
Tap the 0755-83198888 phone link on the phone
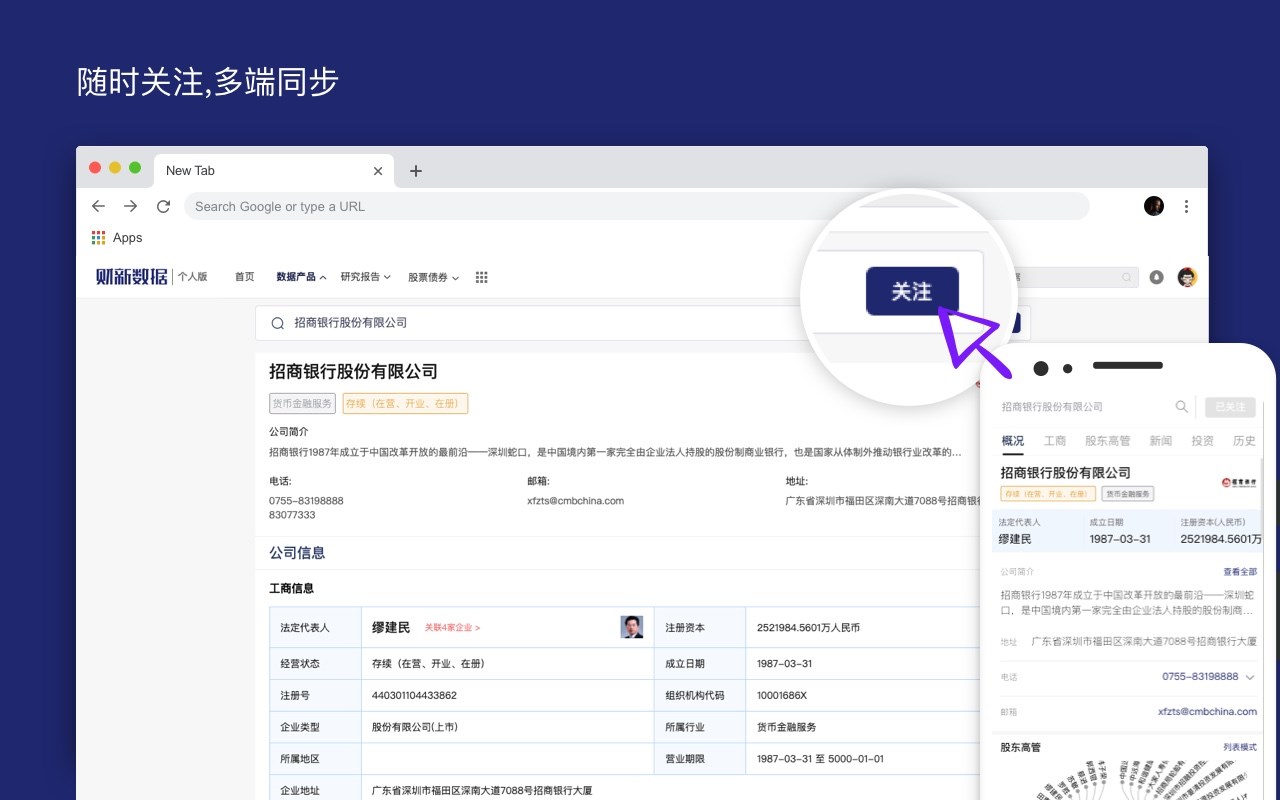(x=1200, y=677)
